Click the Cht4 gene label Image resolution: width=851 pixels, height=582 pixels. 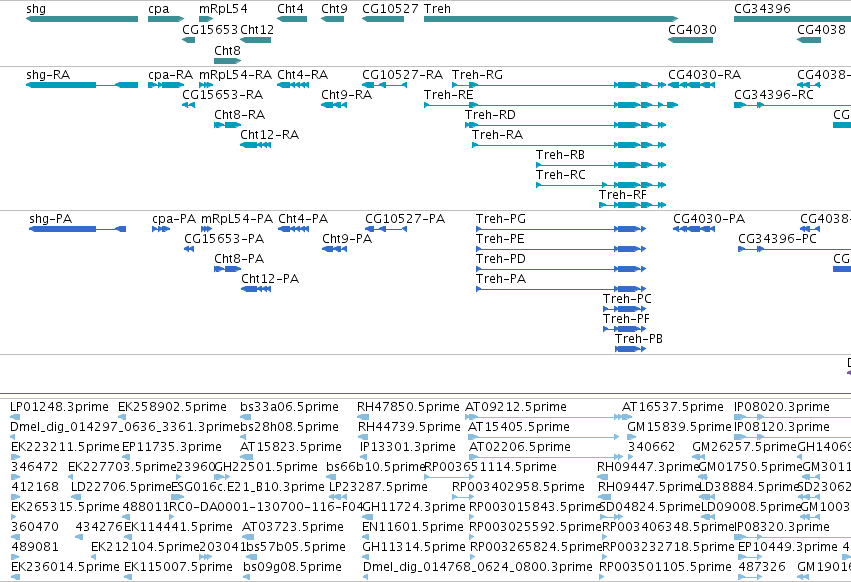pos(290,9)
